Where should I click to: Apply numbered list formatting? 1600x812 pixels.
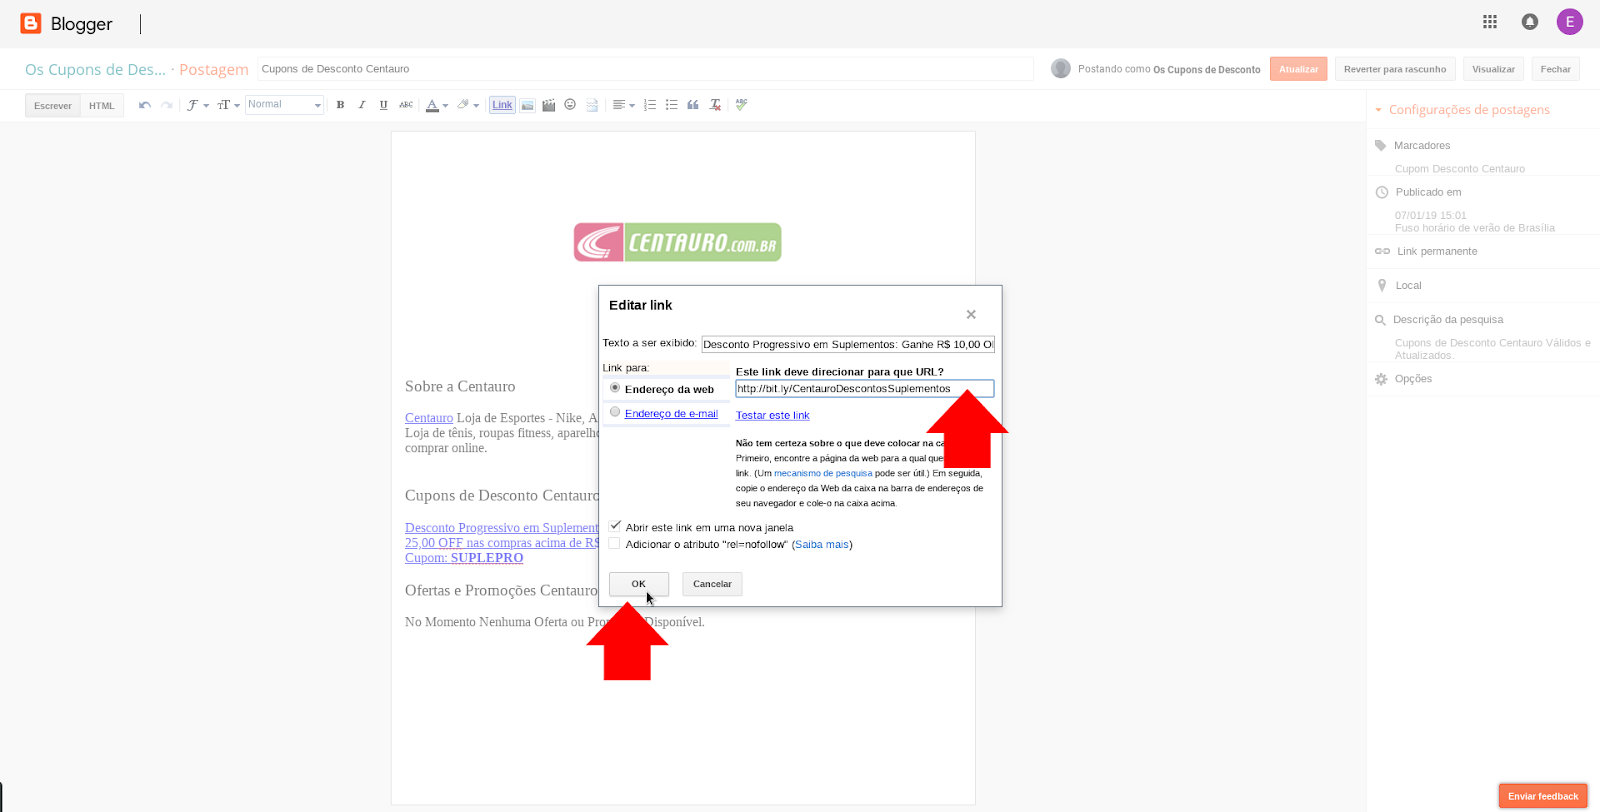click(650, 105)
